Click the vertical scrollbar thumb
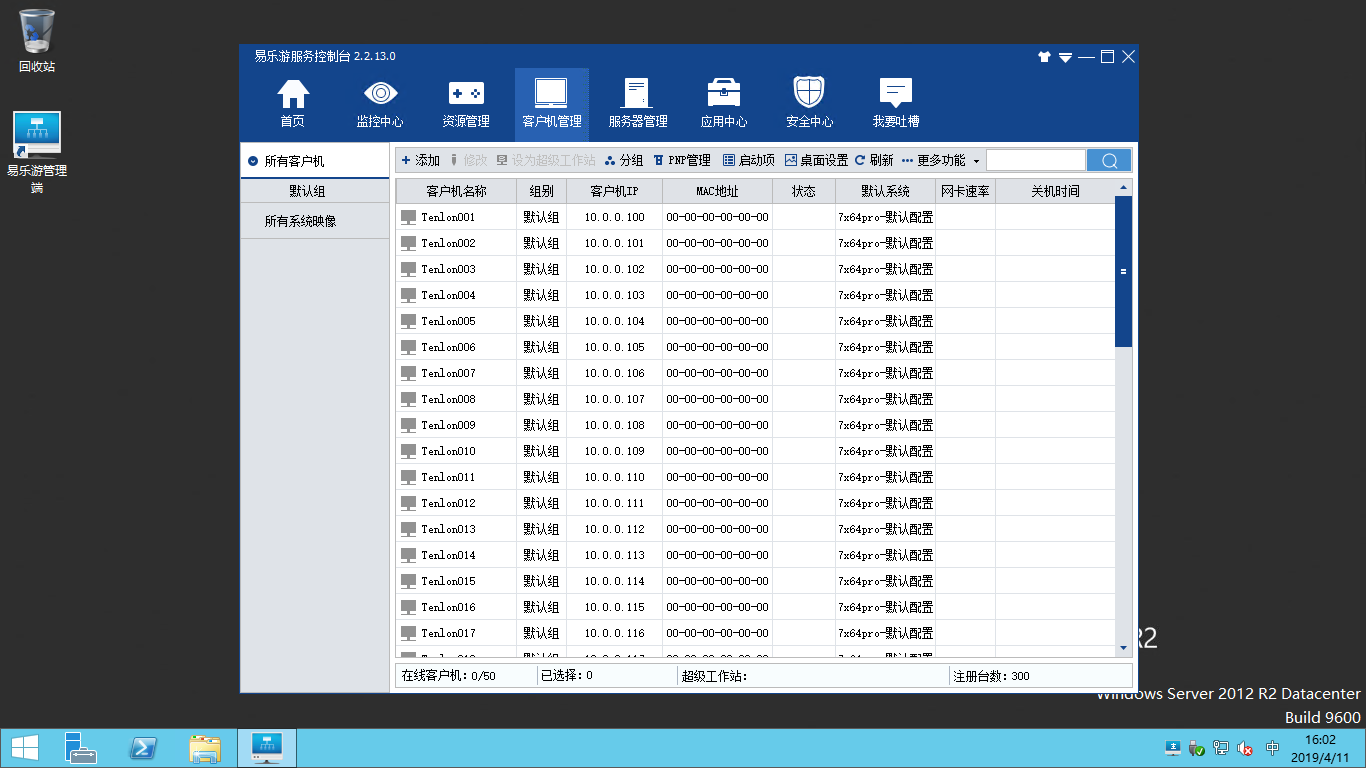1366x768 pixels. click(1123, 271)
